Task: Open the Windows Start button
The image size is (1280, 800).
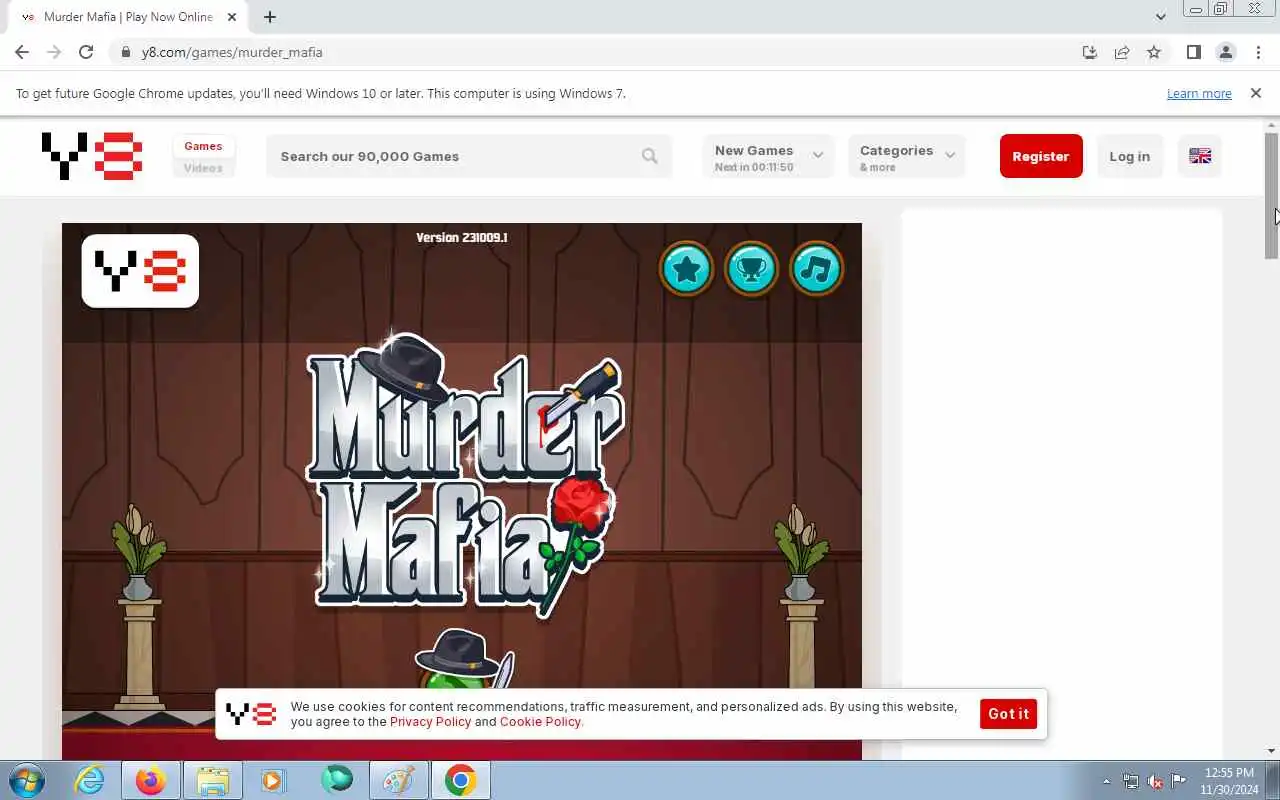Action: point(26,780)
